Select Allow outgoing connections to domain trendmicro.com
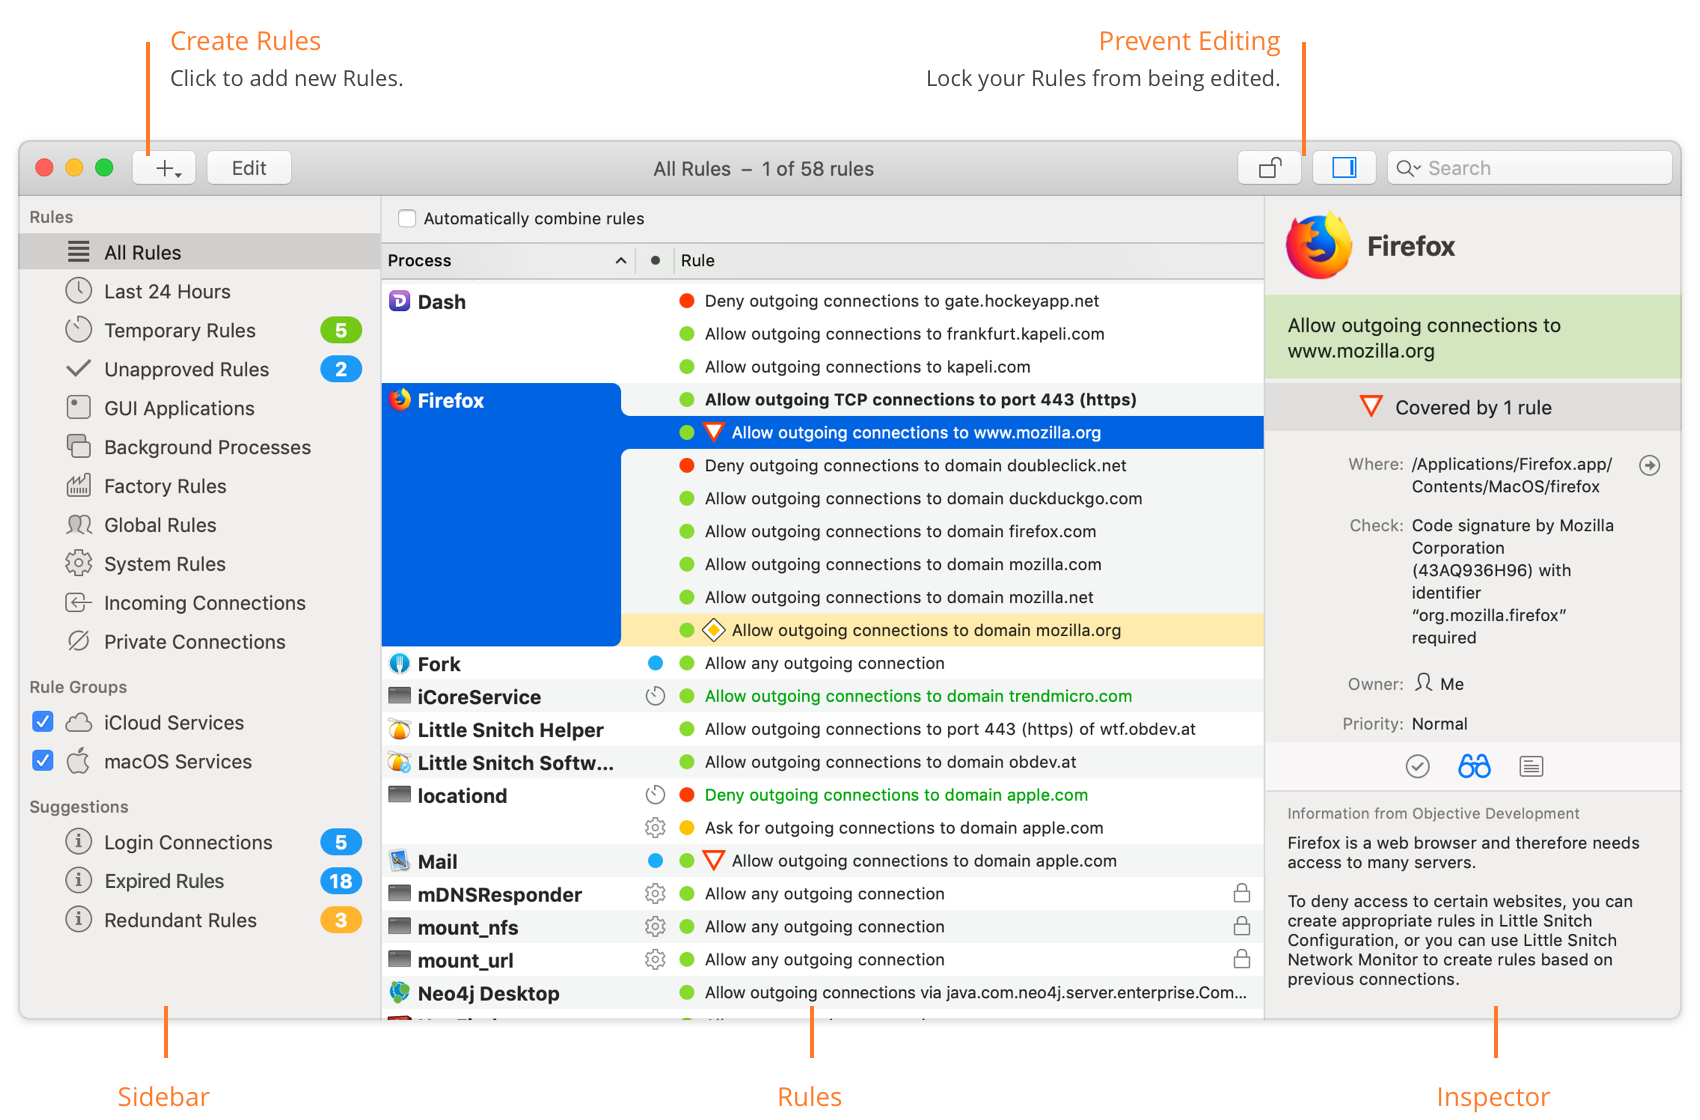The image size is (1700, 1120). pos(918,696)
